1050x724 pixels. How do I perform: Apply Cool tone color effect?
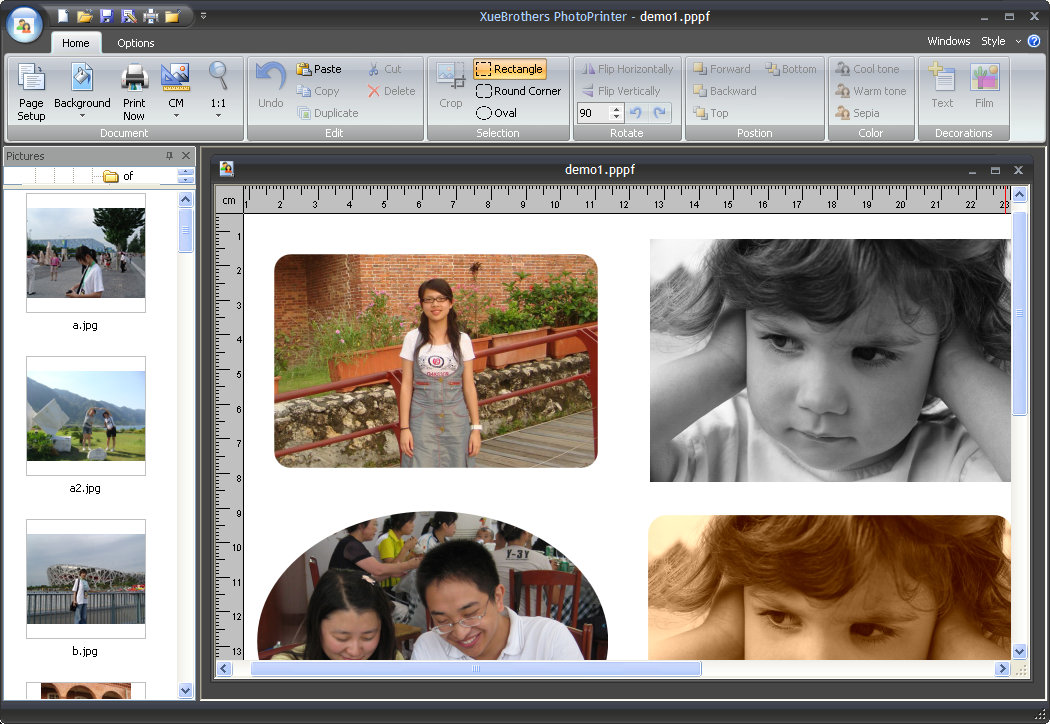tap(867, 69)
